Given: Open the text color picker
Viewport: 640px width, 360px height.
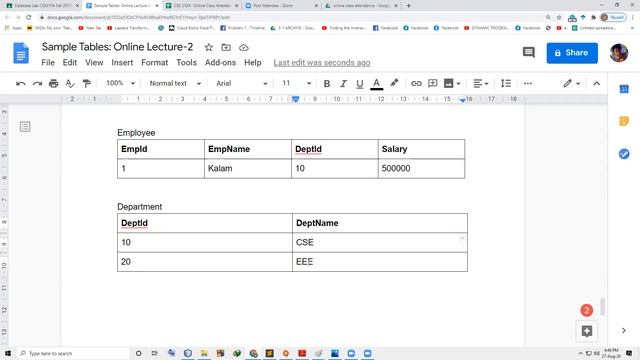Looking at the screenshot, I should click(x=376, y=84).
